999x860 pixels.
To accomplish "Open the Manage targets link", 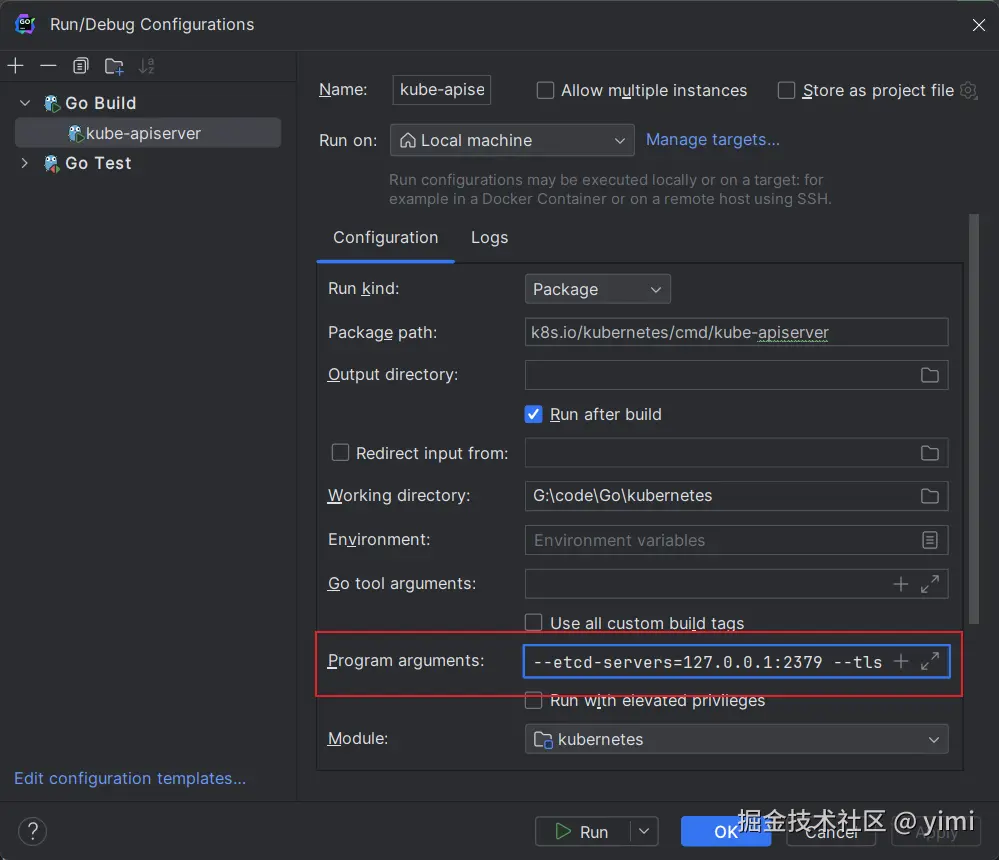I will click(712, 140).
